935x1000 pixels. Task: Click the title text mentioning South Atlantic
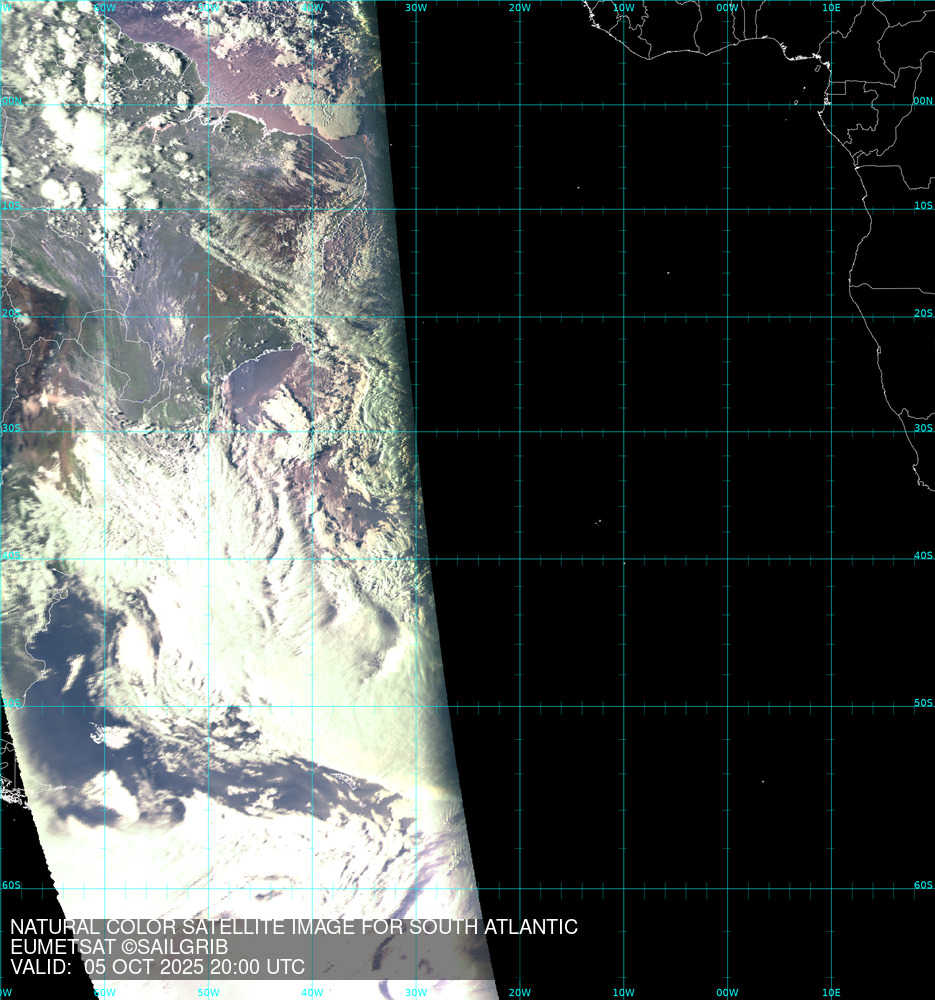[293, 927]
